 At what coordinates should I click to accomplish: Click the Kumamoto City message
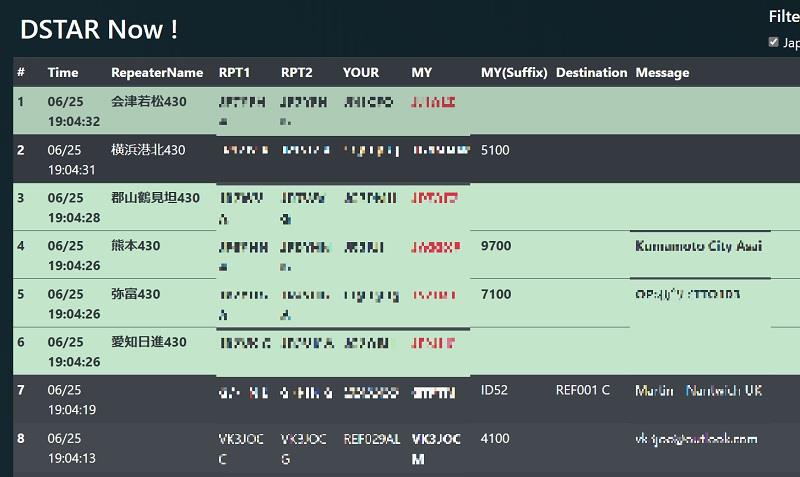(x=698, y=246)
